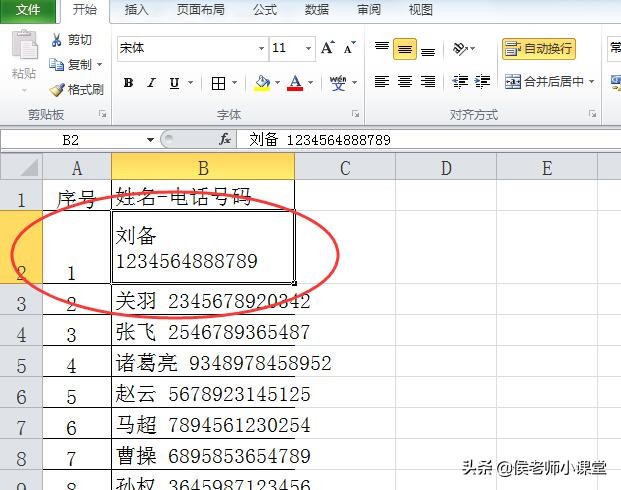This screenshot has height=490, width=621.
Task: Switch to the 插入 Insert tab
Action: [x=137, y=10]
